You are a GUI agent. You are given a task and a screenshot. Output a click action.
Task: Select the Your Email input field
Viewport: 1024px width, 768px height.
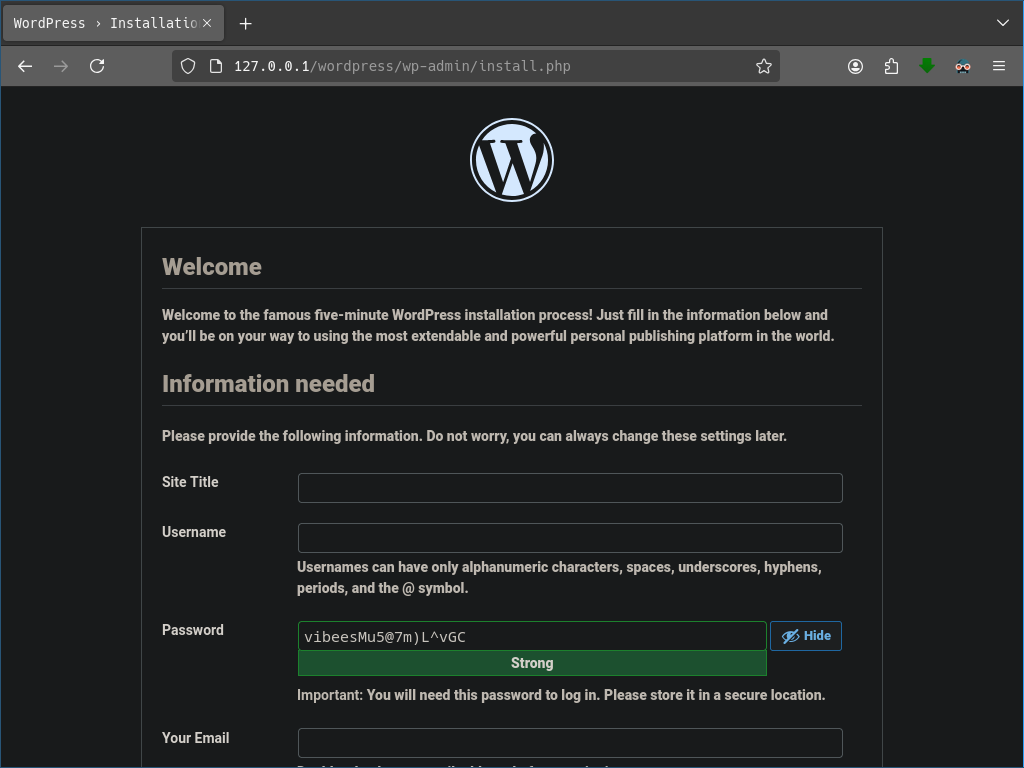[570, 743]
